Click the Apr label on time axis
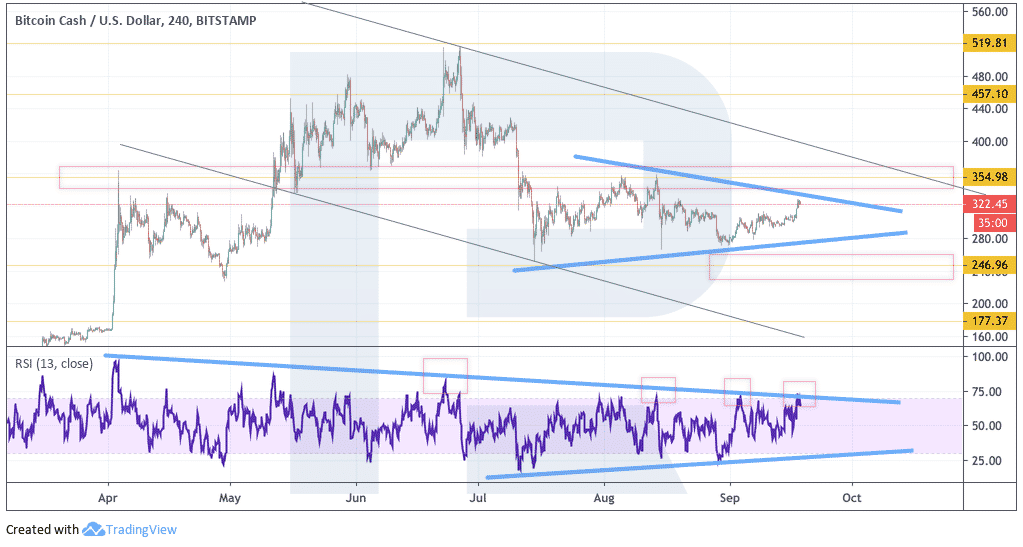Image resolution: width=1023 pixels, height=547 pixels. (x=108, y=498)
